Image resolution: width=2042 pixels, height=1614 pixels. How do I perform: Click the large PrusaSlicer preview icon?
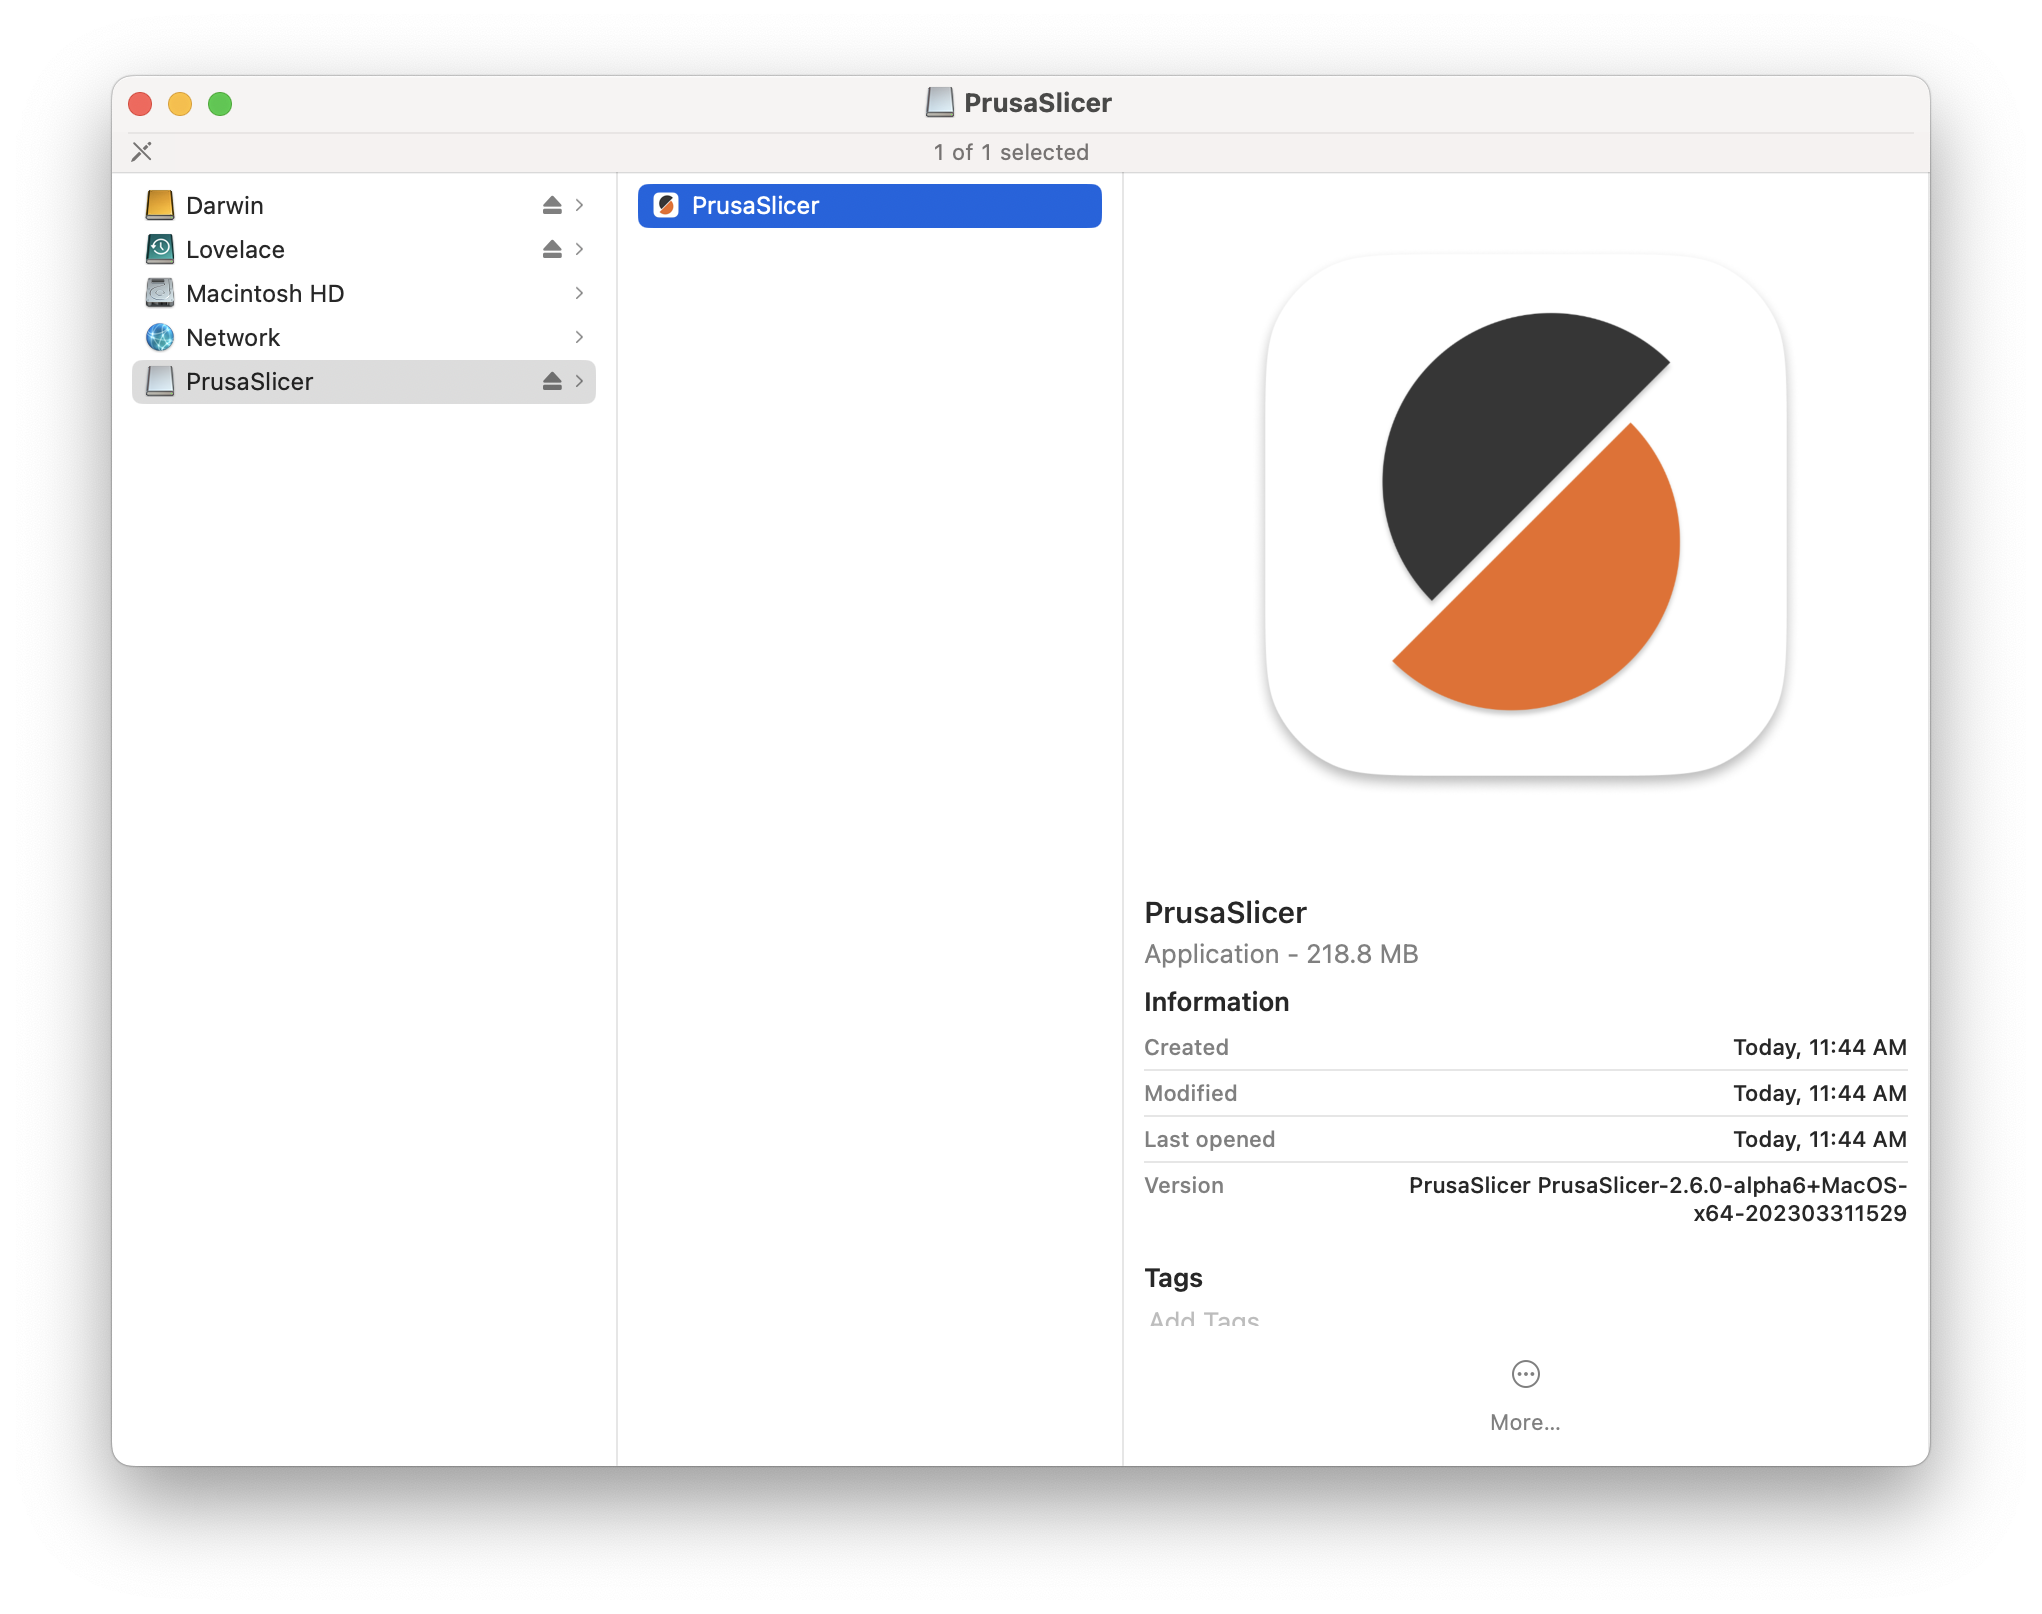pyautogui.click(x=1525, y=514)
